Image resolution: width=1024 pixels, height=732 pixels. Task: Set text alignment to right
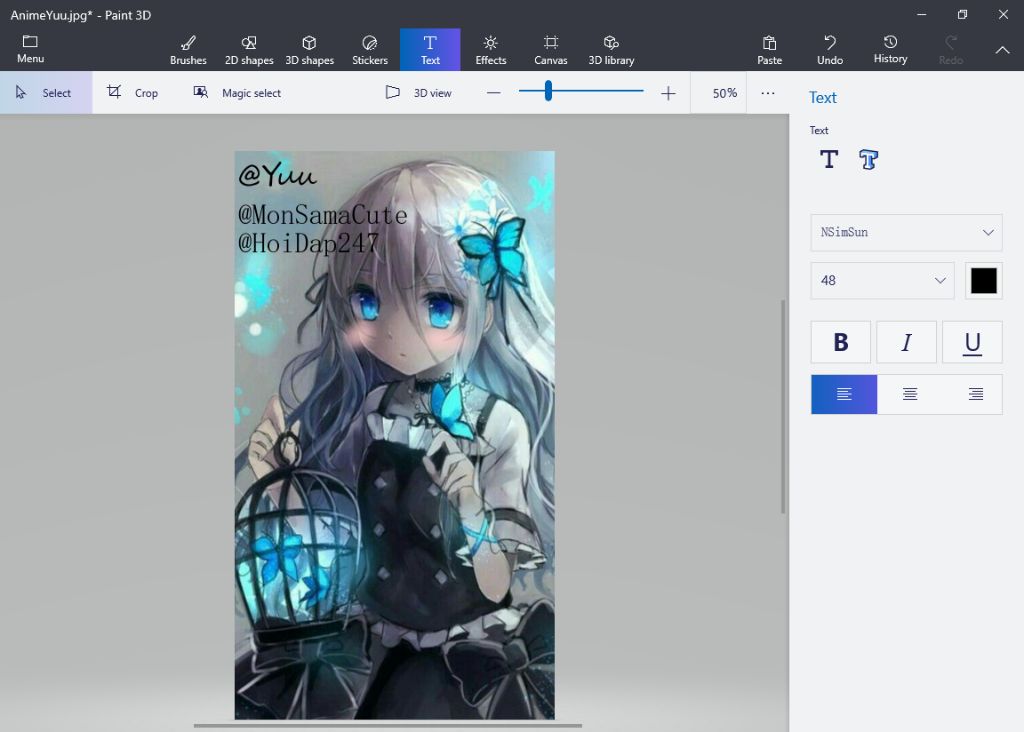pos(976,394)
